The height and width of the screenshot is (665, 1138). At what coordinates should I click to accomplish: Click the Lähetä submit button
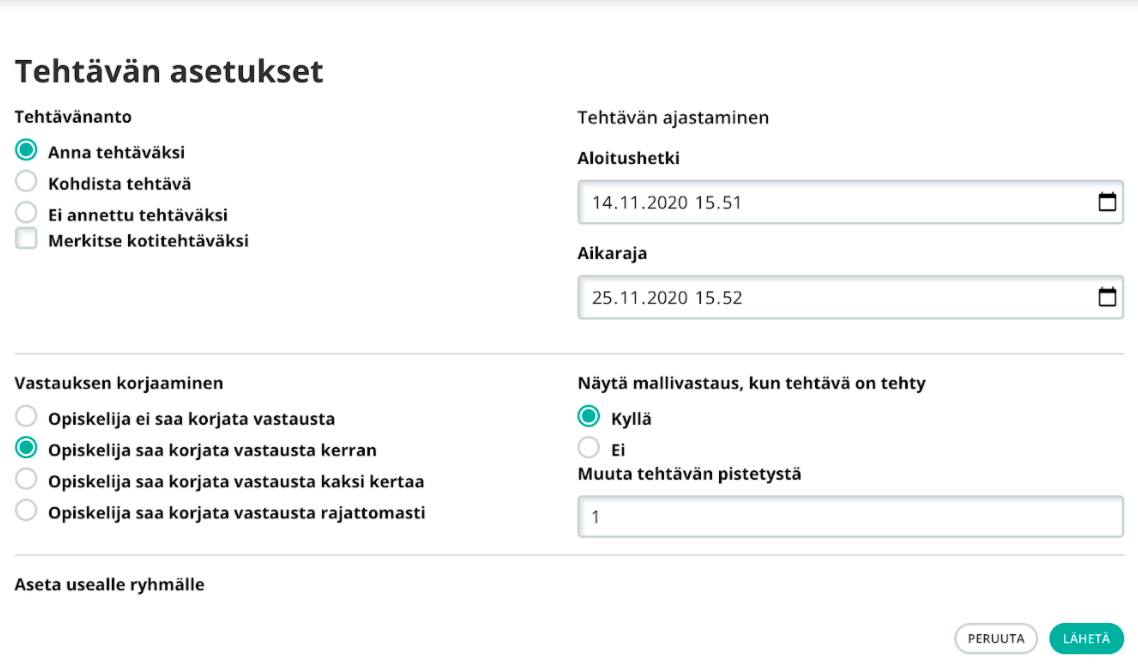1086,638
